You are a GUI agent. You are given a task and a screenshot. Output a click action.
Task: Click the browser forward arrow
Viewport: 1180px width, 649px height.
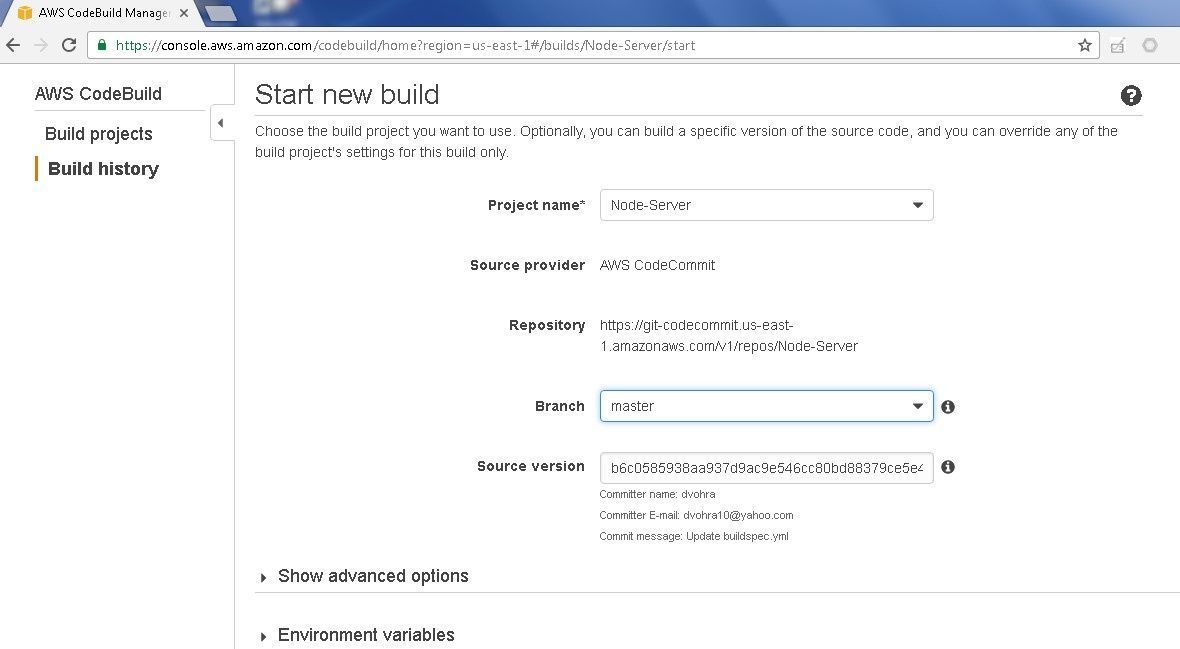tap(41, 45)
